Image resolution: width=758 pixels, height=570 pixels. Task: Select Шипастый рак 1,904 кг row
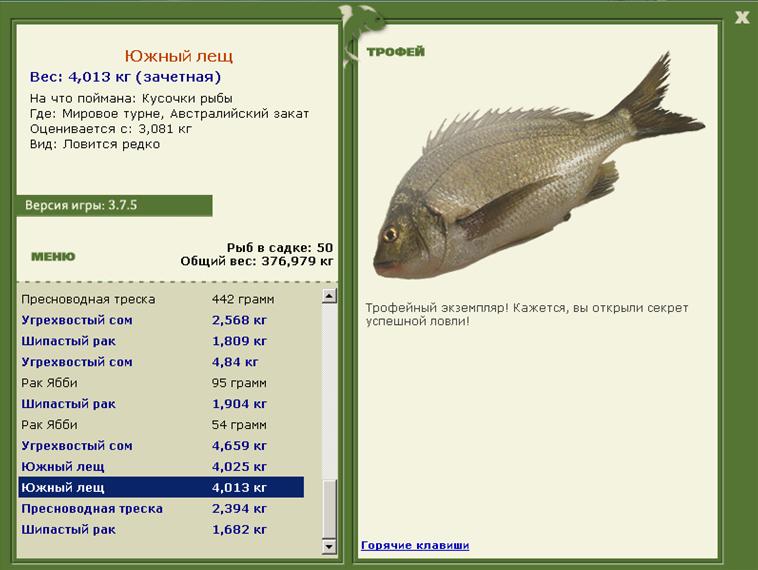coord(161,404)
